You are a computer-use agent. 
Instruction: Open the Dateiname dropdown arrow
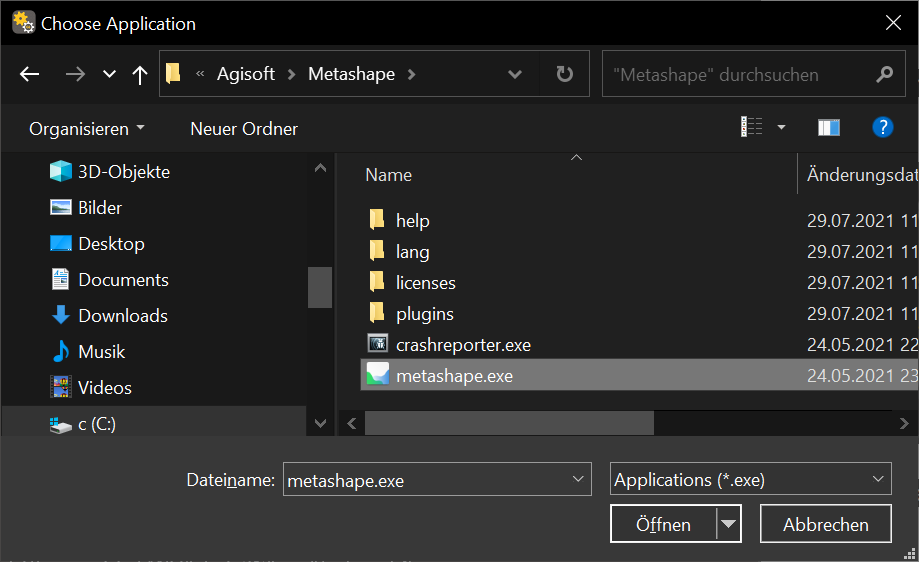coord(578,479)
